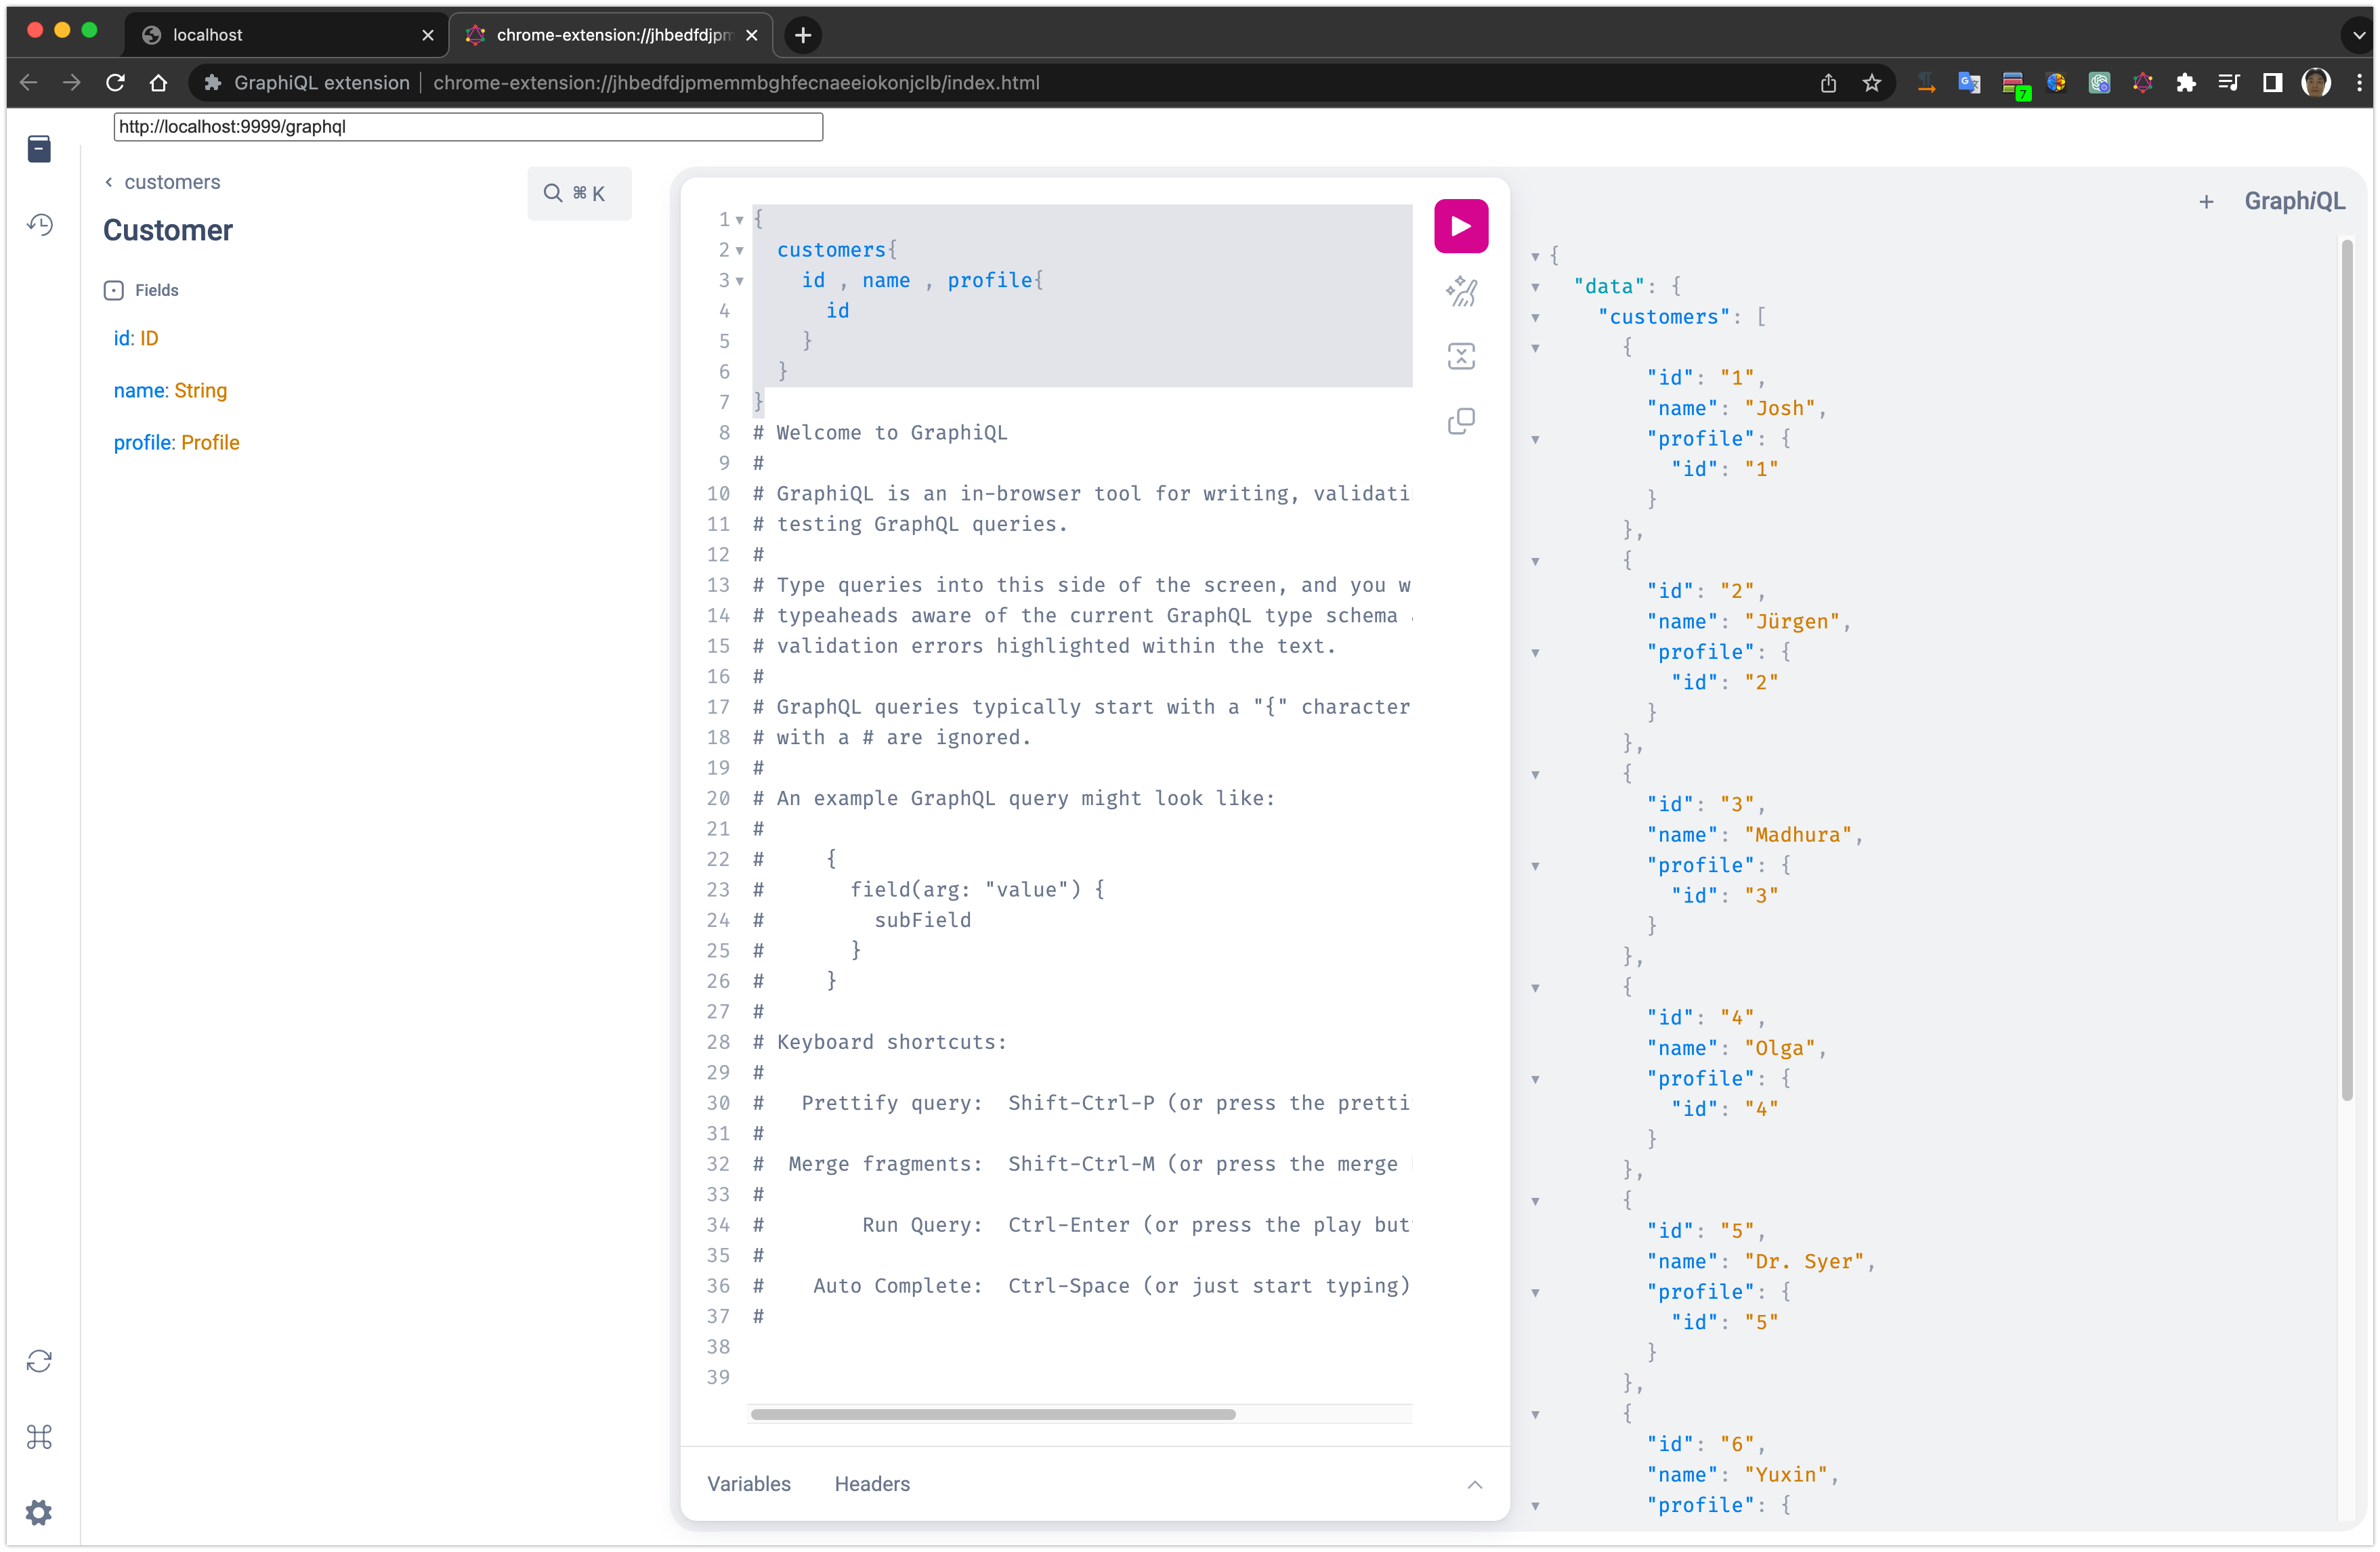Collapse the "data" object in the response
Image resolution: width=2380 pixels, height=1552 pixels.
click(x=1535, y=288)
